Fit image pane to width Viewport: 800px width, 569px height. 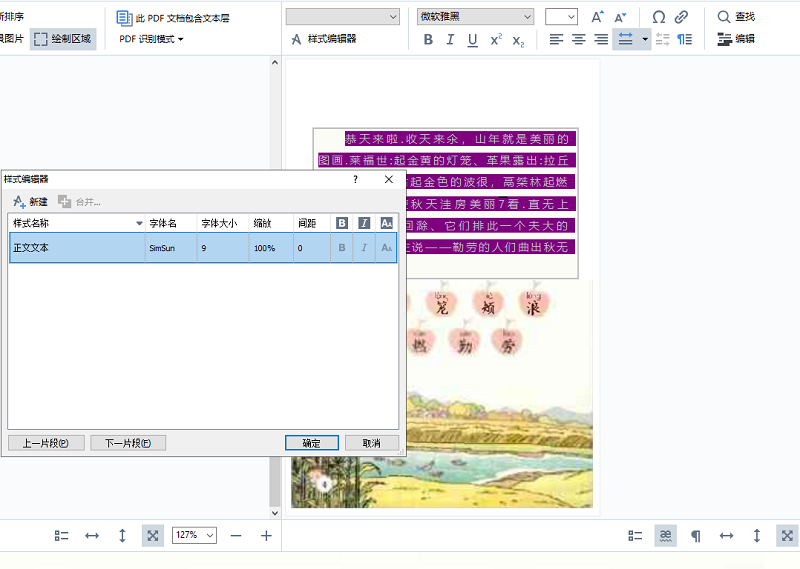[92, 535]
